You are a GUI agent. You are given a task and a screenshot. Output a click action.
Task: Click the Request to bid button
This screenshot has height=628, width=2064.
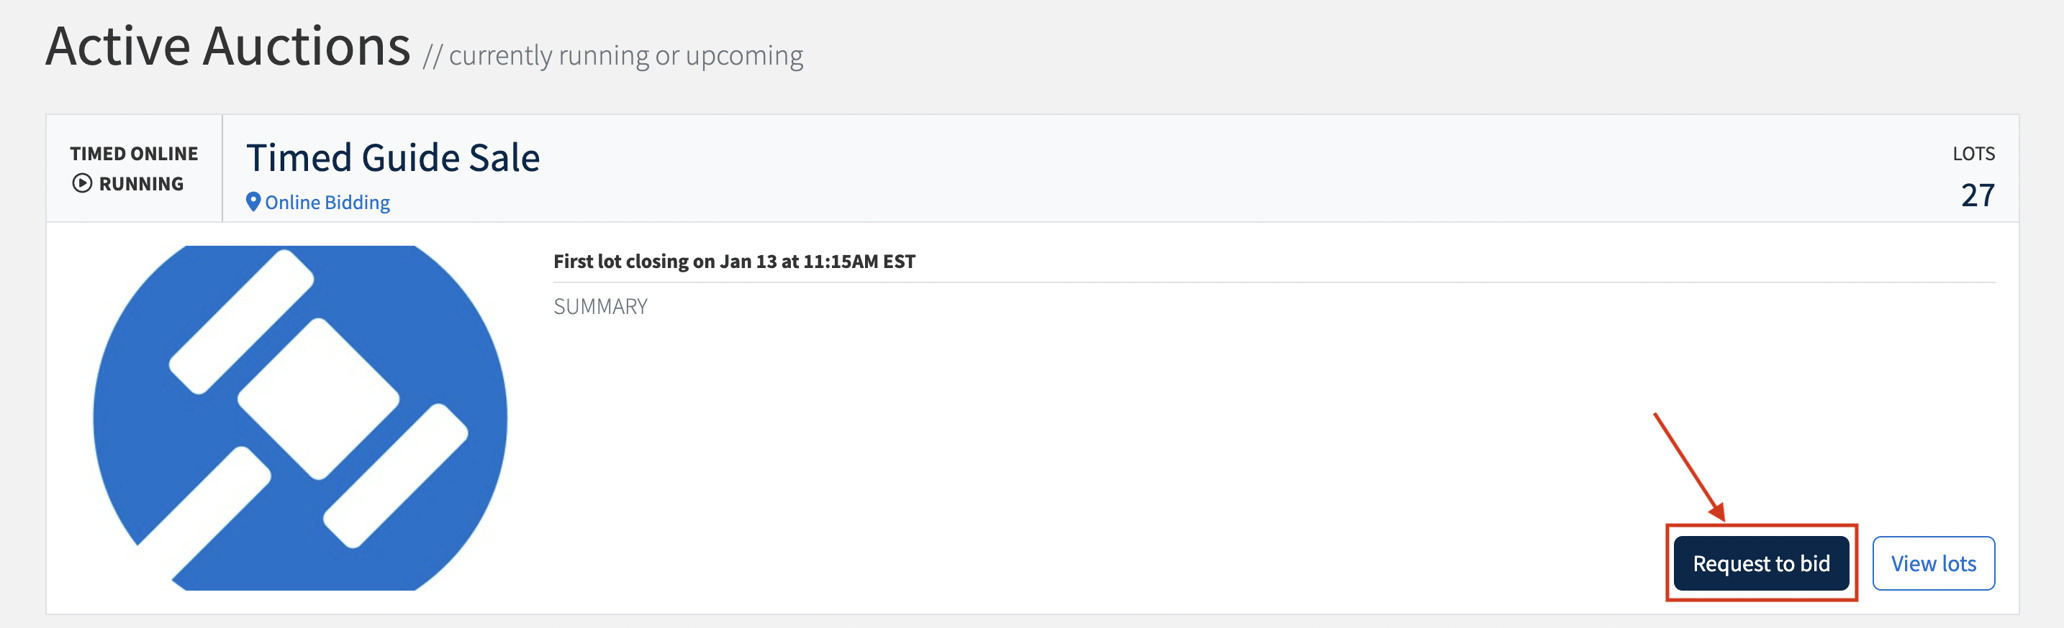pyautogui.click(x=1761, y=563)
